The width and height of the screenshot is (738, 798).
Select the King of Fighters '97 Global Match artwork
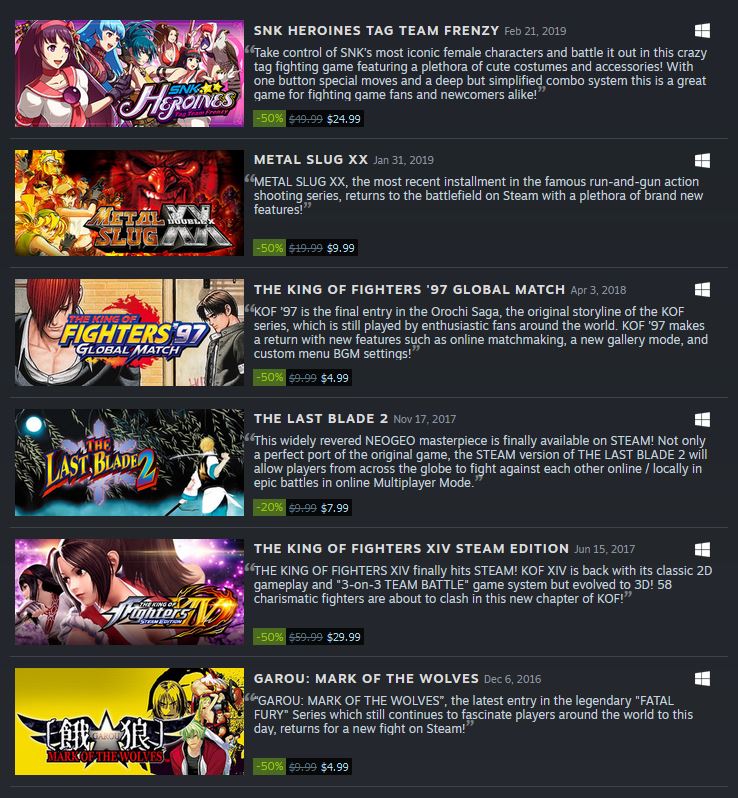(x=129, y=332)
